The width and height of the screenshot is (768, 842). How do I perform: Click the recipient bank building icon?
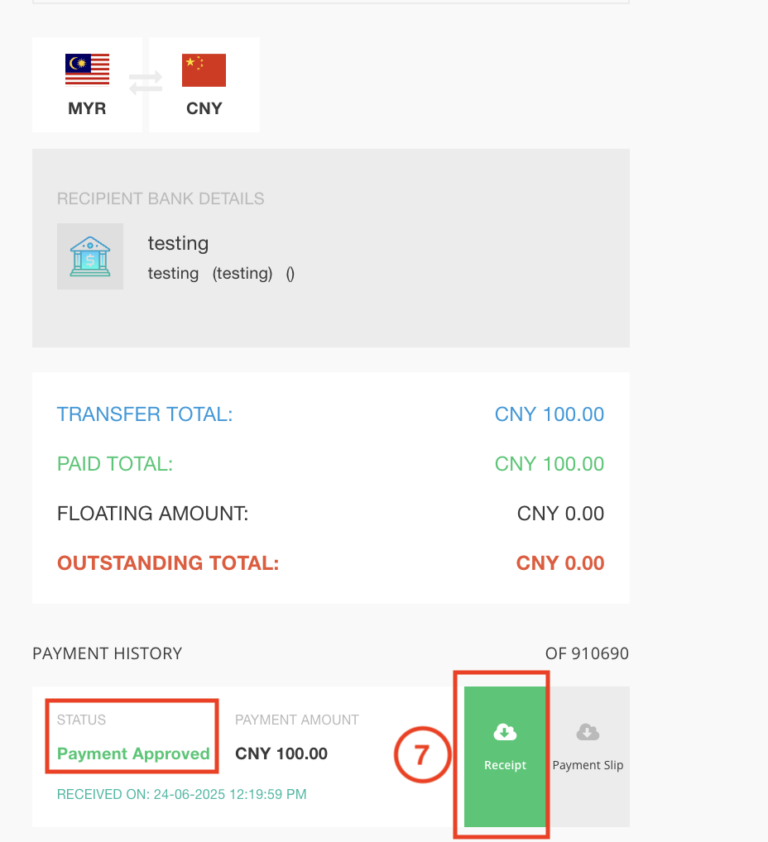pos(90,256)
